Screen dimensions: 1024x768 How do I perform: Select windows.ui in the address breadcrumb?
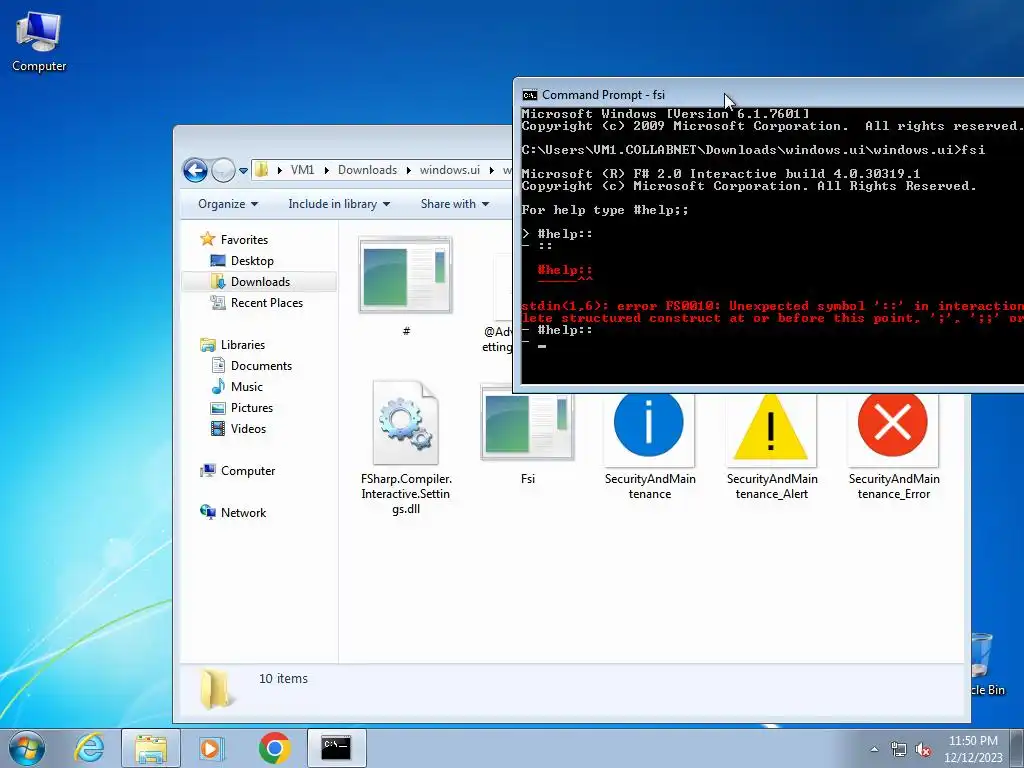(449, 170)
